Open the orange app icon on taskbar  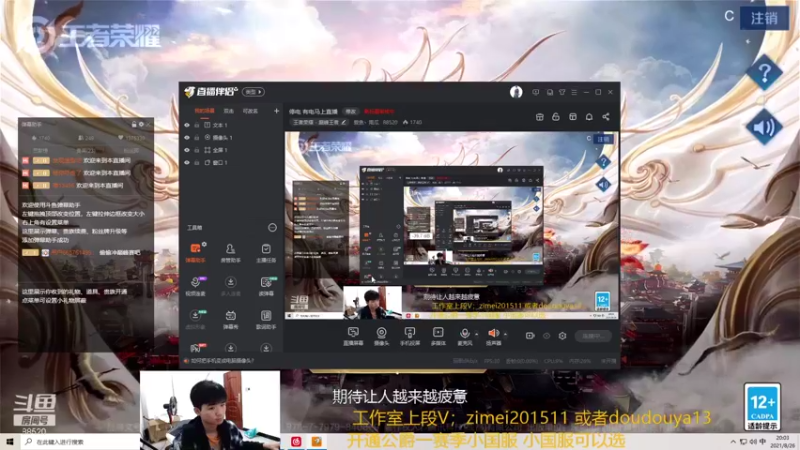(316, 442)
